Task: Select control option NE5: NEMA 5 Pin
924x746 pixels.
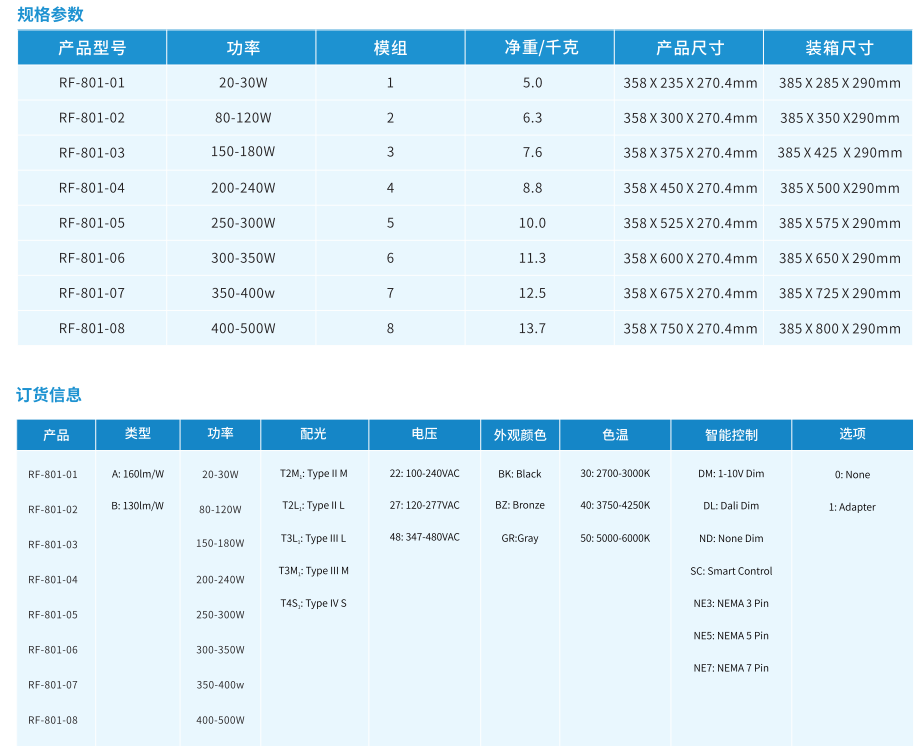Action: [x=731, y=636]
